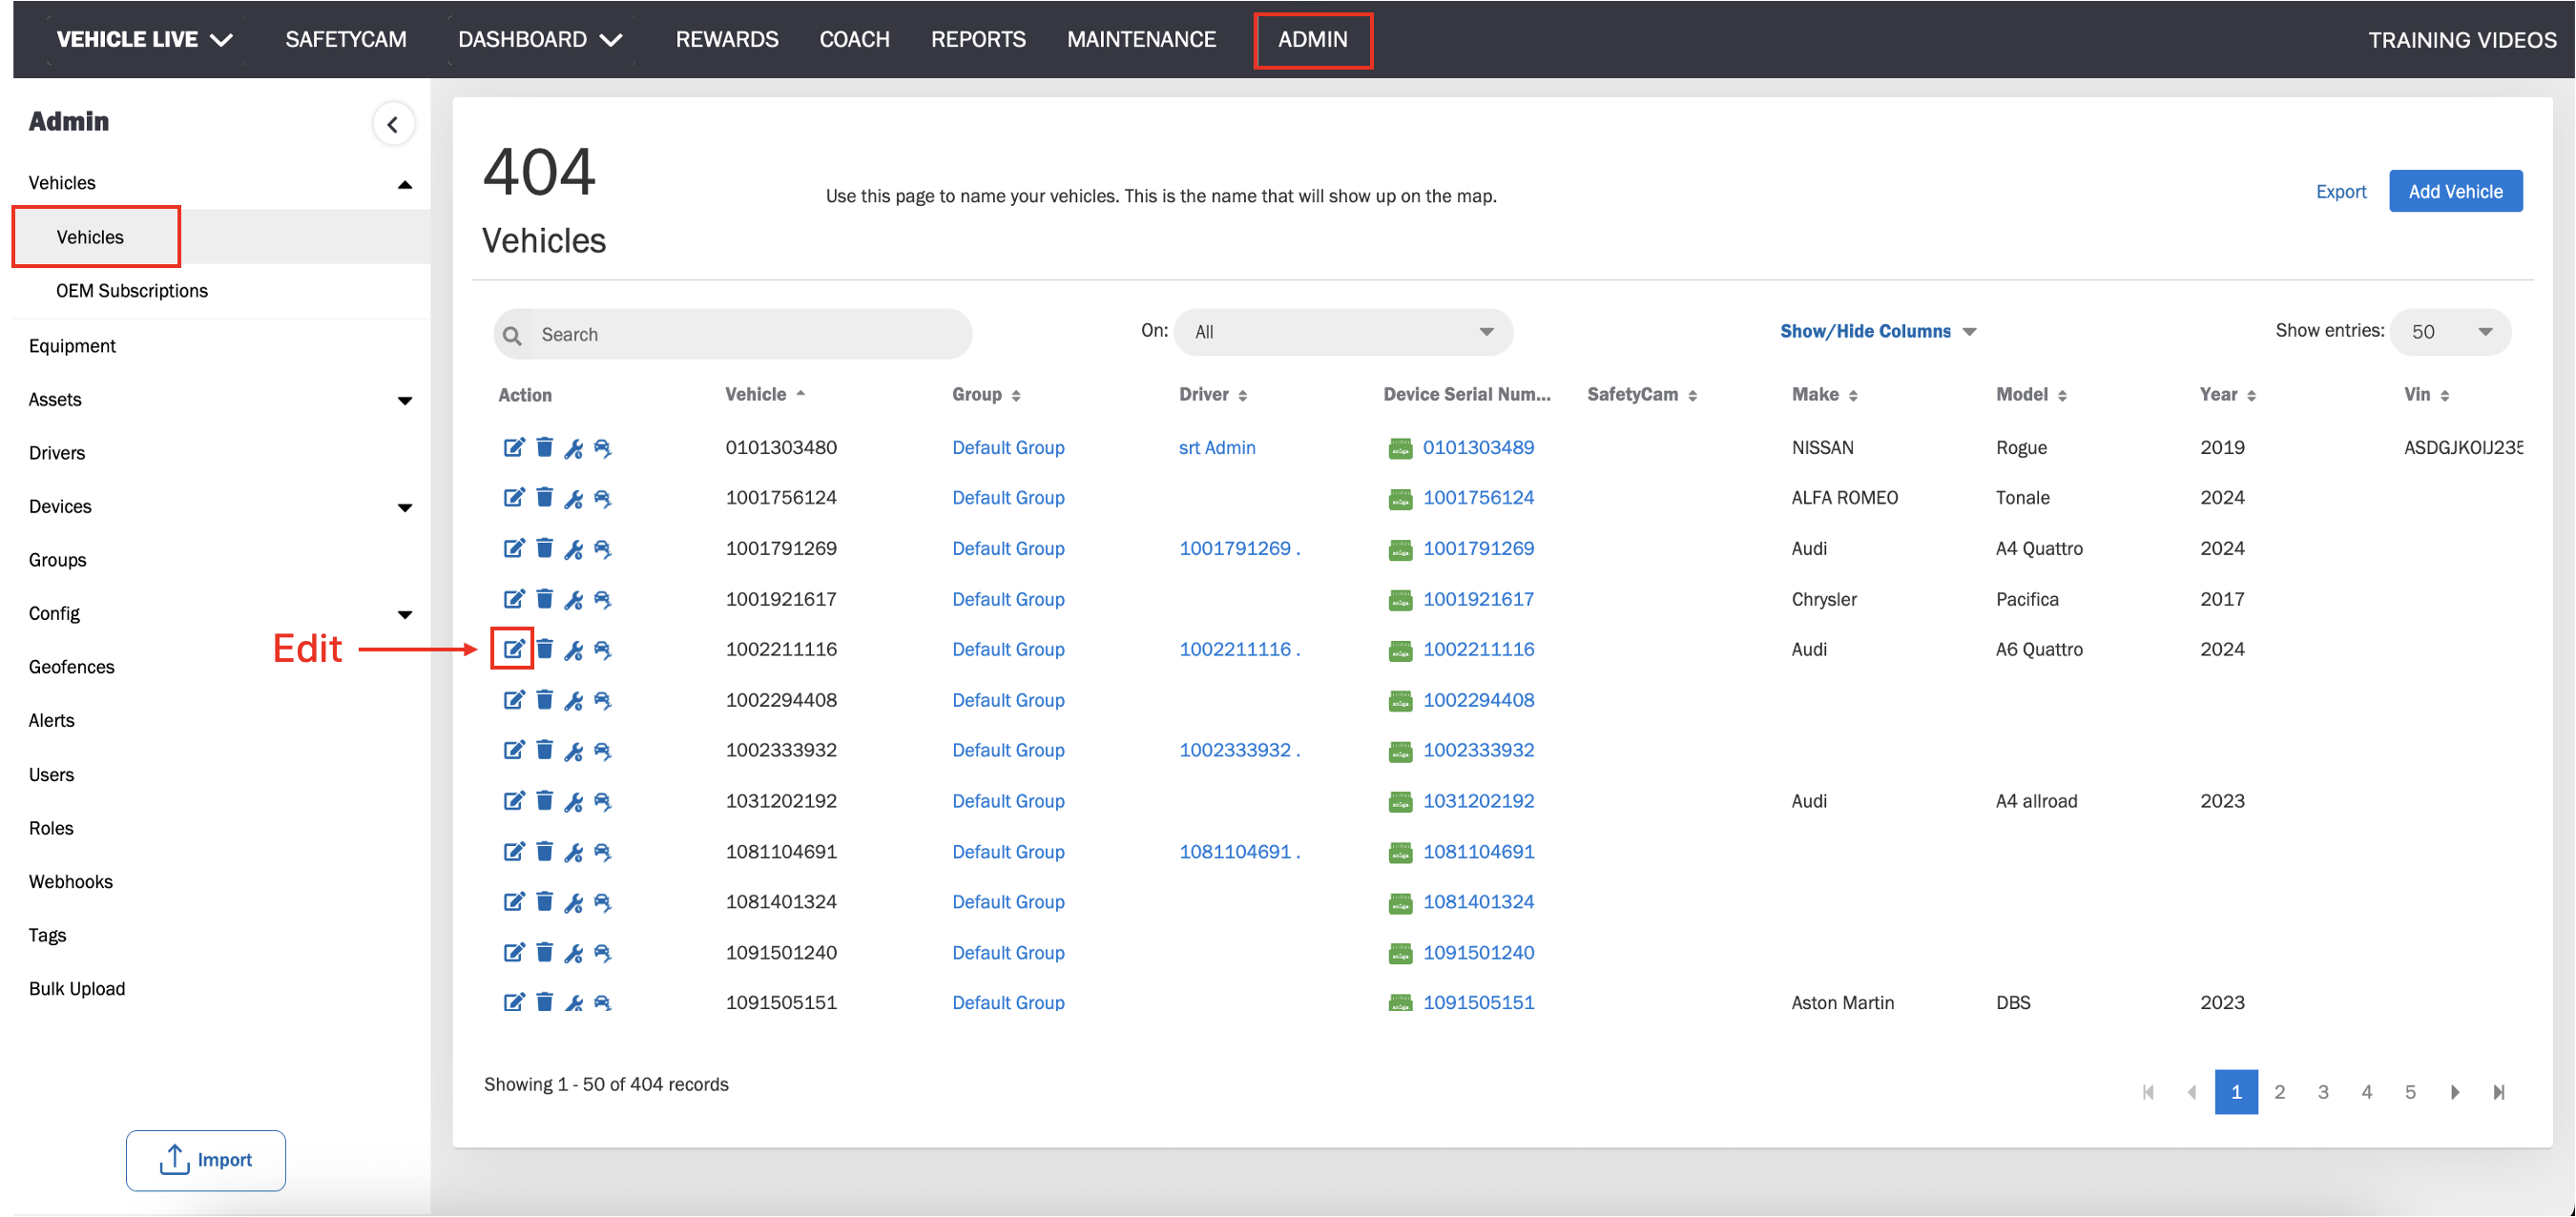Image resolution: width=2576 pixels, height=1217 pixels.
Task: Open the On: All filter dropdown
Action: (1343, 332)
